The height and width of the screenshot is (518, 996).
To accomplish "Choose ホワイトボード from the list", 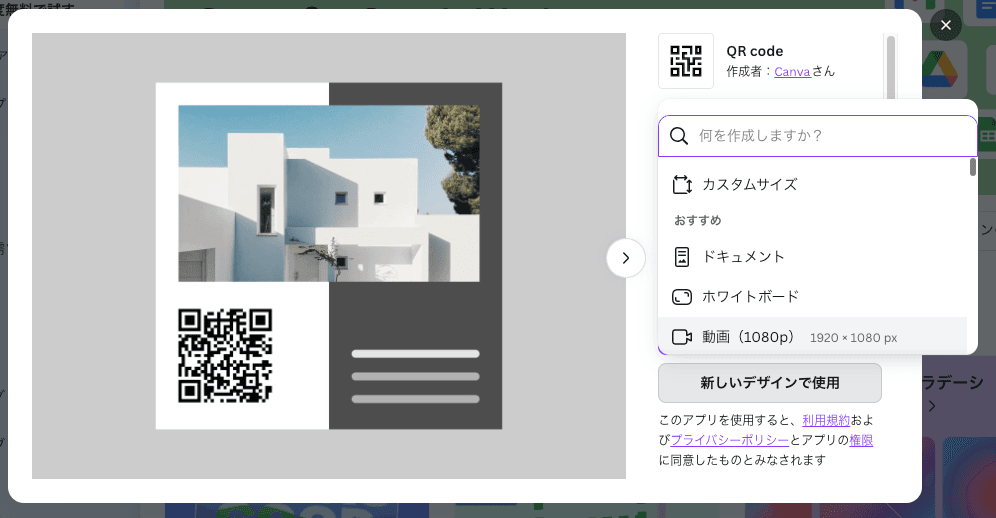I will 812,297.
